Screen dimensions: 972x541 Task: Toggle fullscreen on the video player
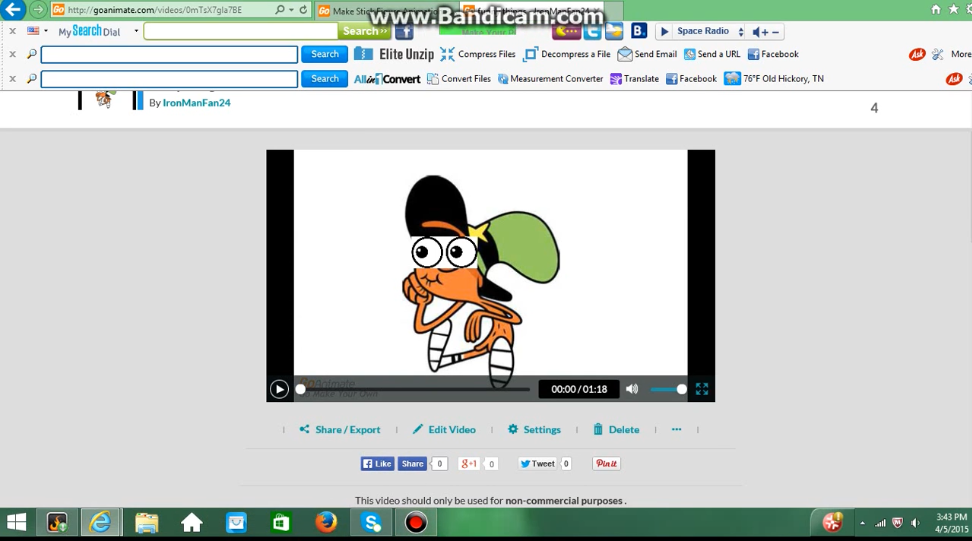coord(702,389)
